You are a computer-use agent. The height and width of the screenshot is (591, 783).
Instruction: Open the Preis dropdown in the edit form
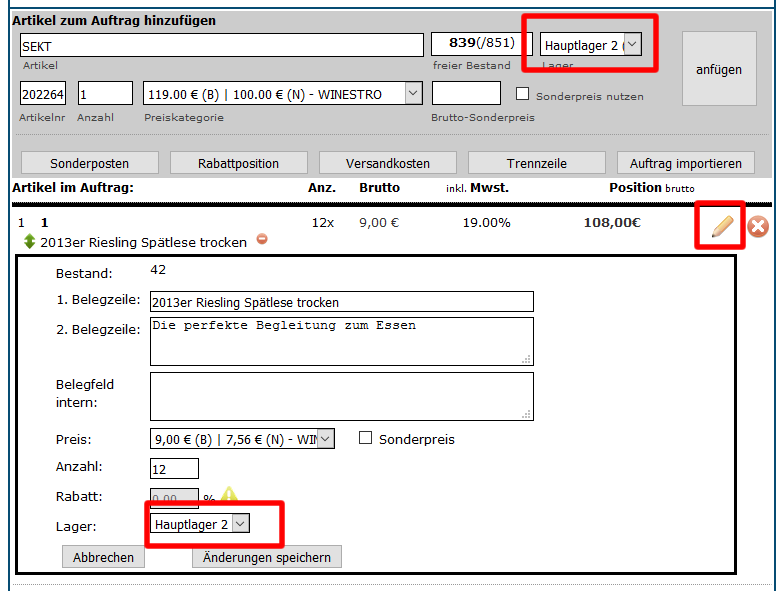[x=241, y=439]
